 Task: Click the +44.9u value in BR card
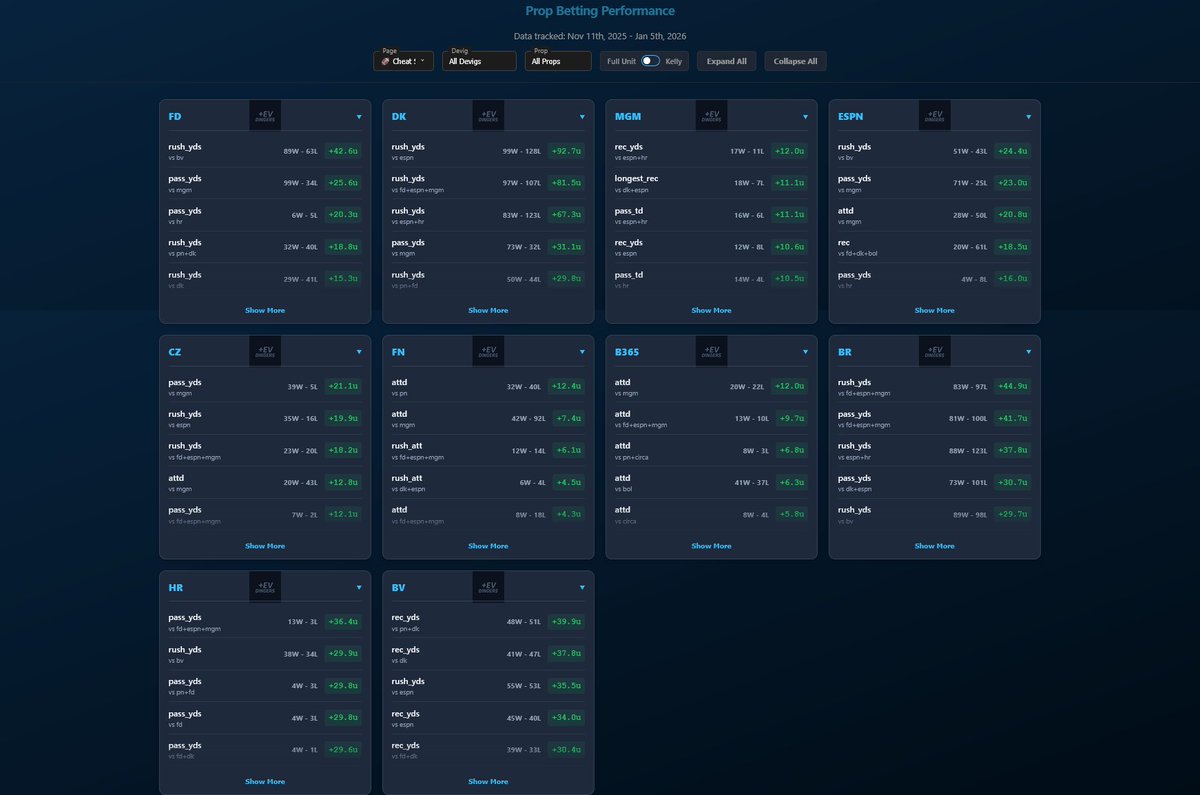tap(1012, 387)
